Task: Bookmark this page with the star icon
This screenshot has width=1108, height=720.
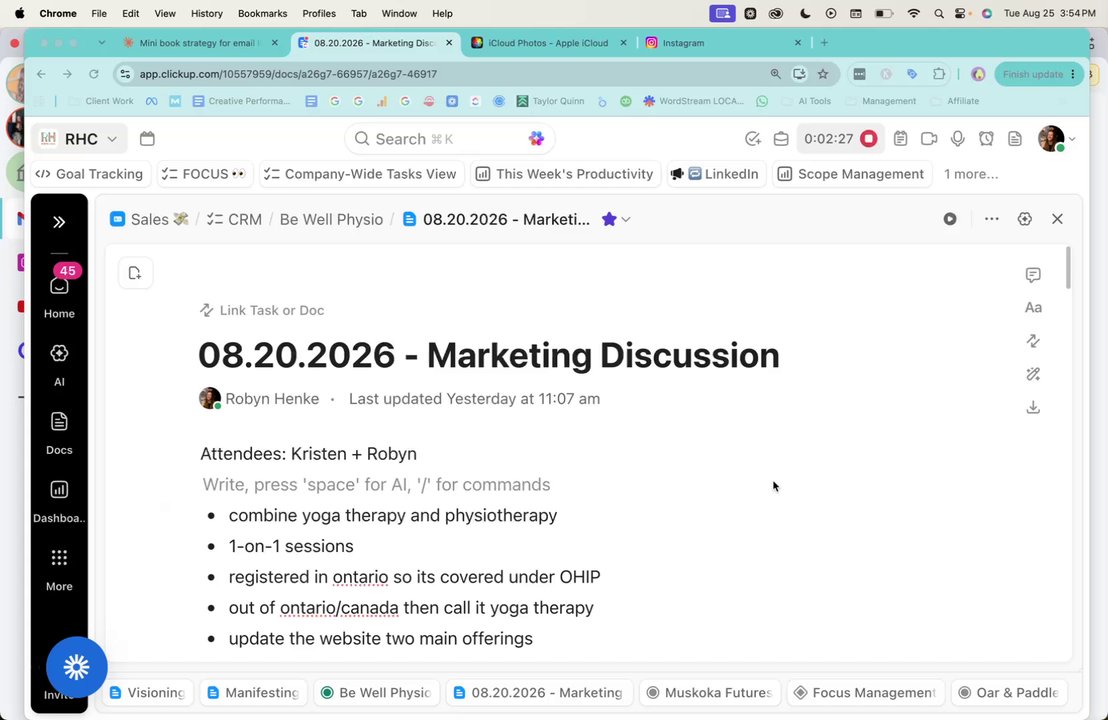Action: [x=823, y=73]
